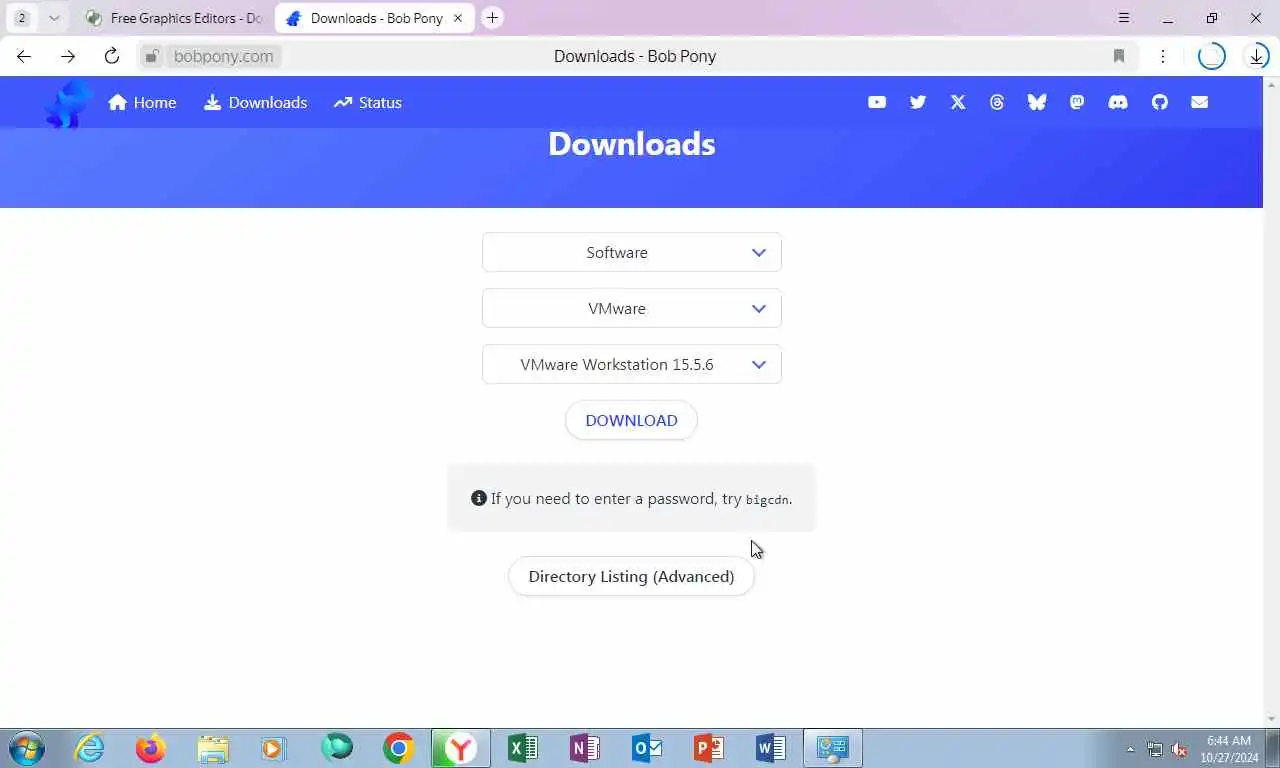Launch Word from taskbar
The height and width of the screenshot is (768, 1280).
tap(771, 748)
